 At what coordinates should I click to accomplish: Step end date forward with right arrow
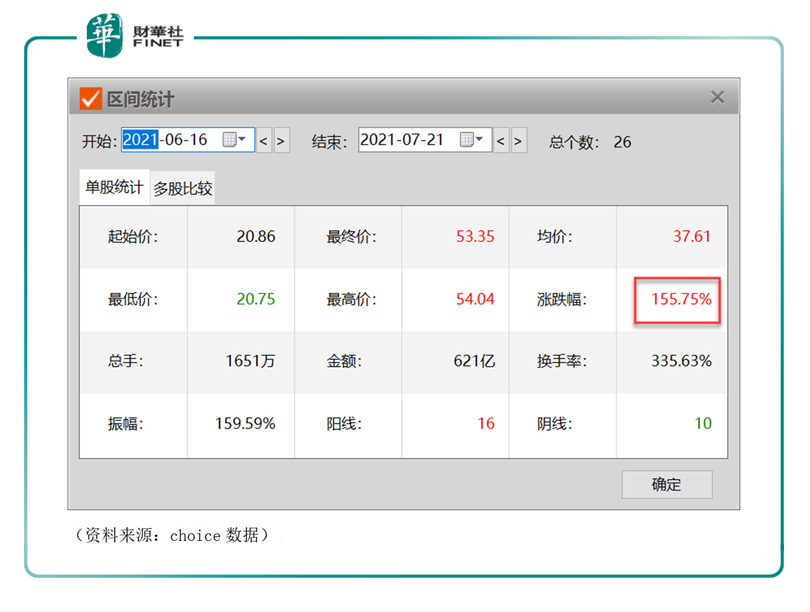(518, 141)
